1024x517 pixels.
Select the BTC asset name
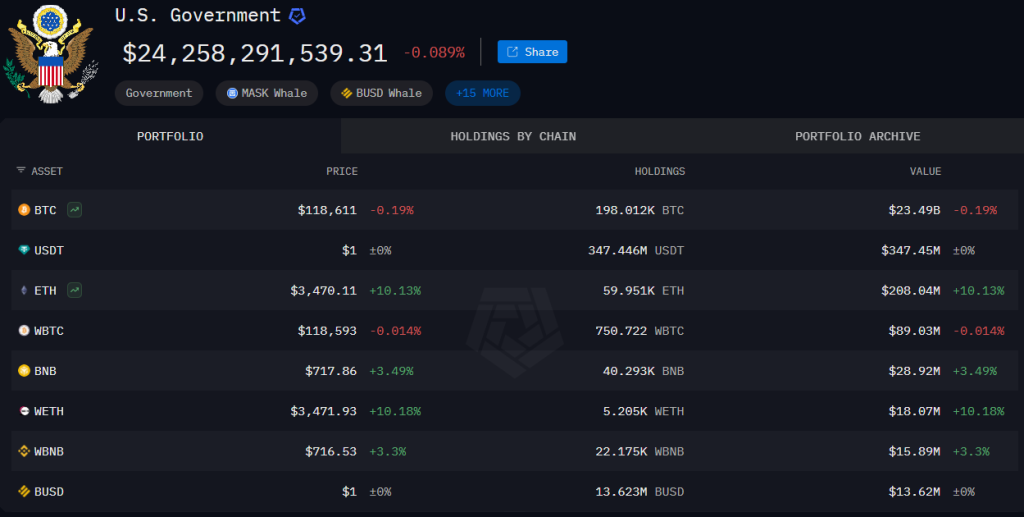point(45,210)
